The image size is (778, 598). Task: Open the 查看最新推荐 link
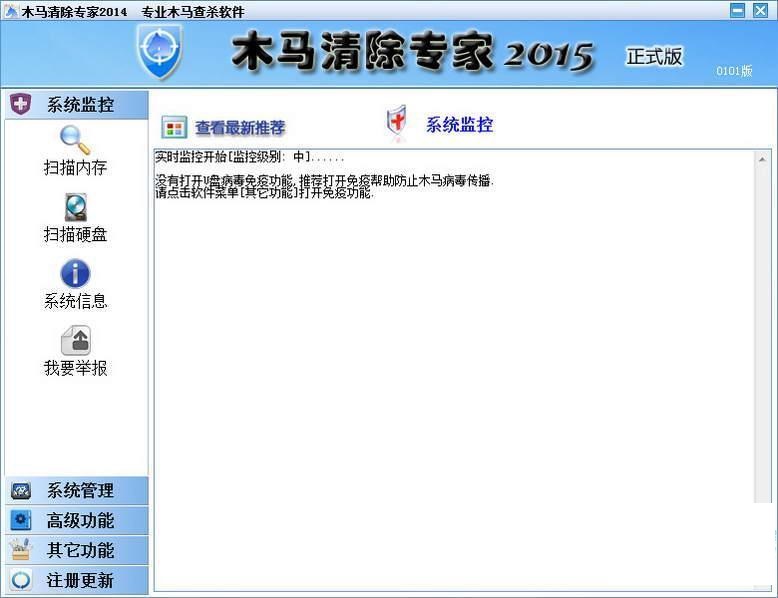[240, 128]
